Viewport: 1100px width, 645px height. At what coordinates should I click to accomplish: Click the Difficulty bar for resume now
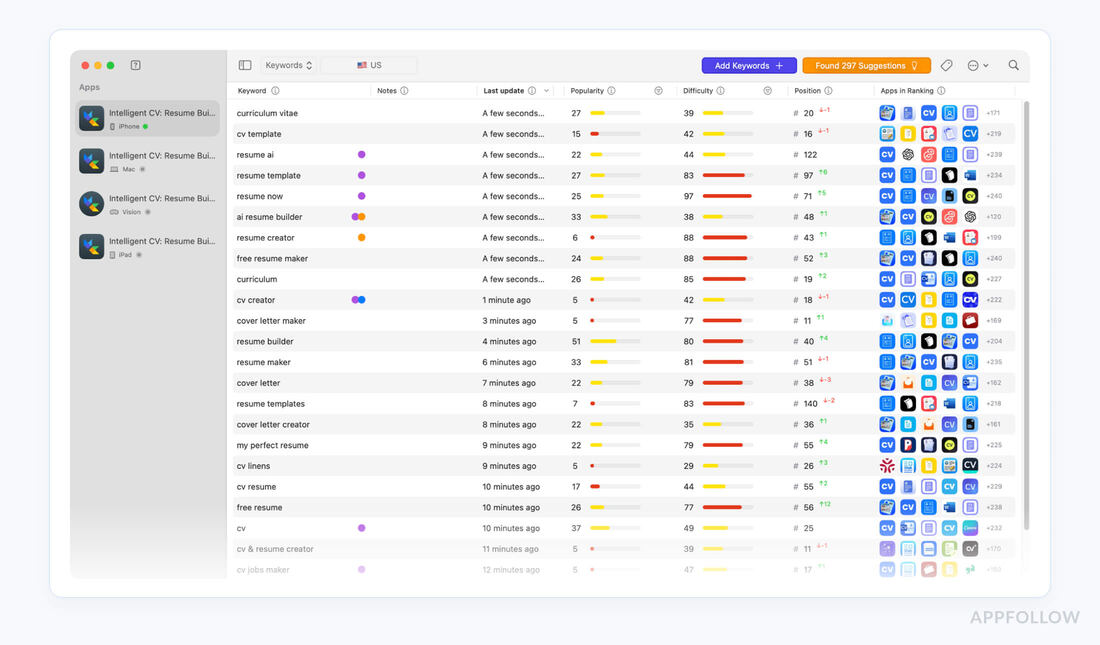pyautogui.click(x=728, y=196)
